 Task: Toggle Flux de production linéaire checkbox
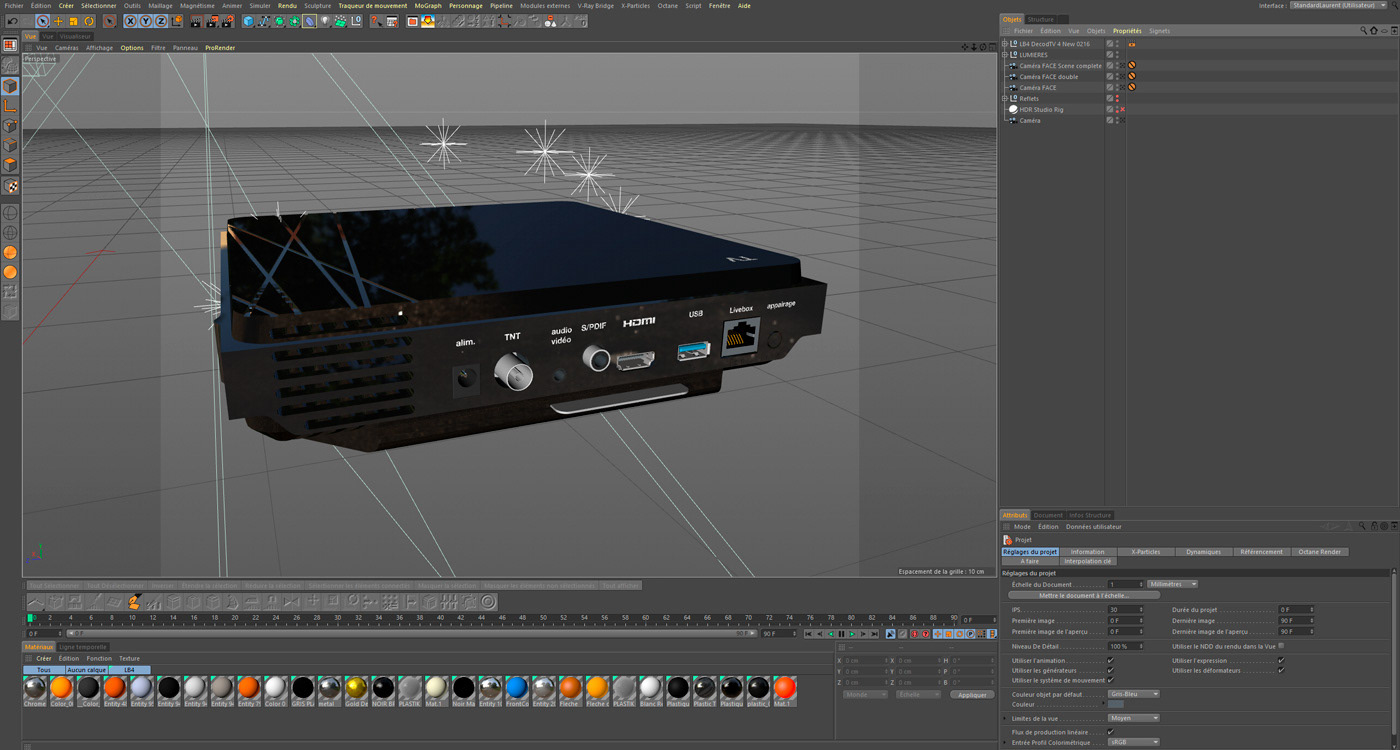click(1111, 732)
